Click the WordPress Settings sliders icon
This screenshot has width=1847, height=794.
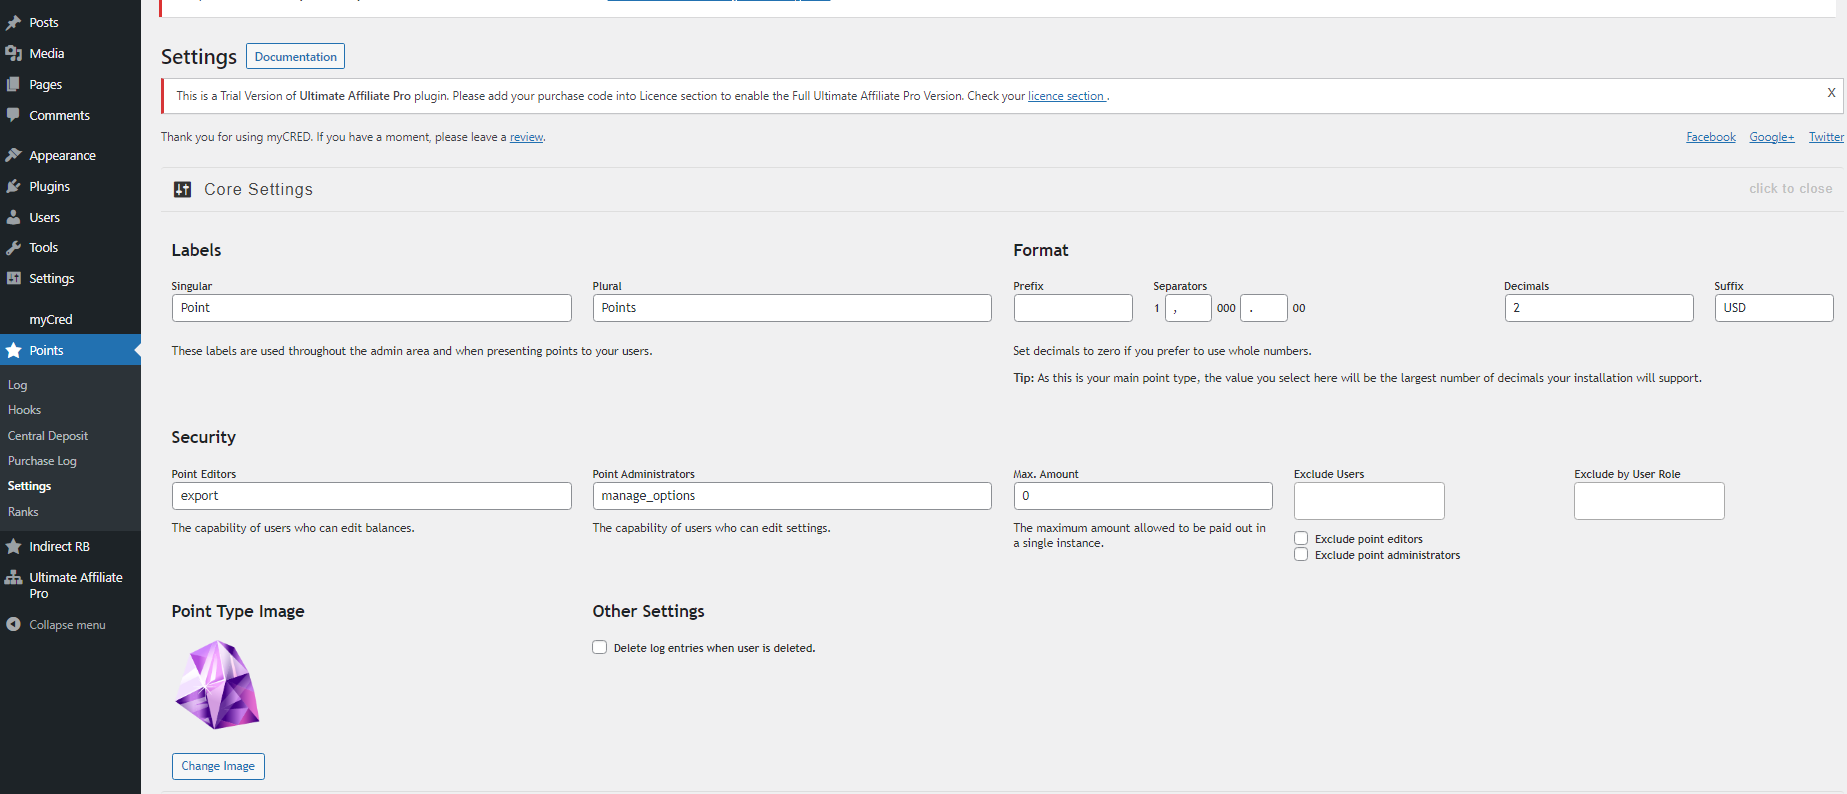coord(14,278)
